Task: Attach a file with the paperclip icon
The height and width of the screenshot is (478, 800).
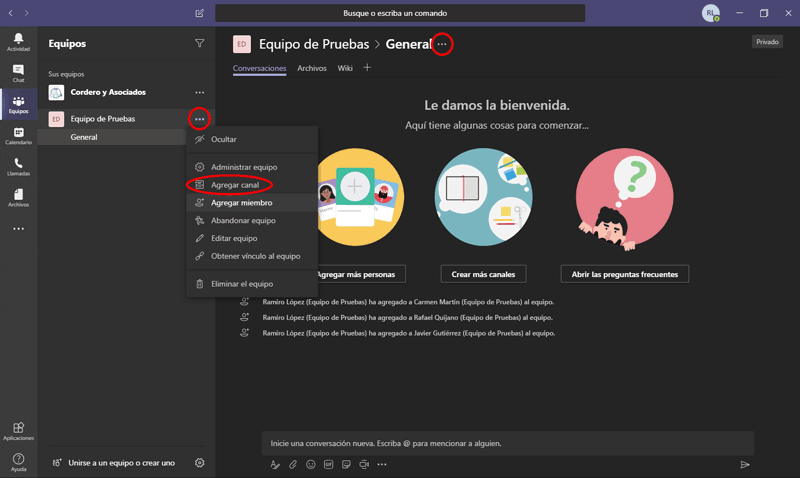Action: 293,464
